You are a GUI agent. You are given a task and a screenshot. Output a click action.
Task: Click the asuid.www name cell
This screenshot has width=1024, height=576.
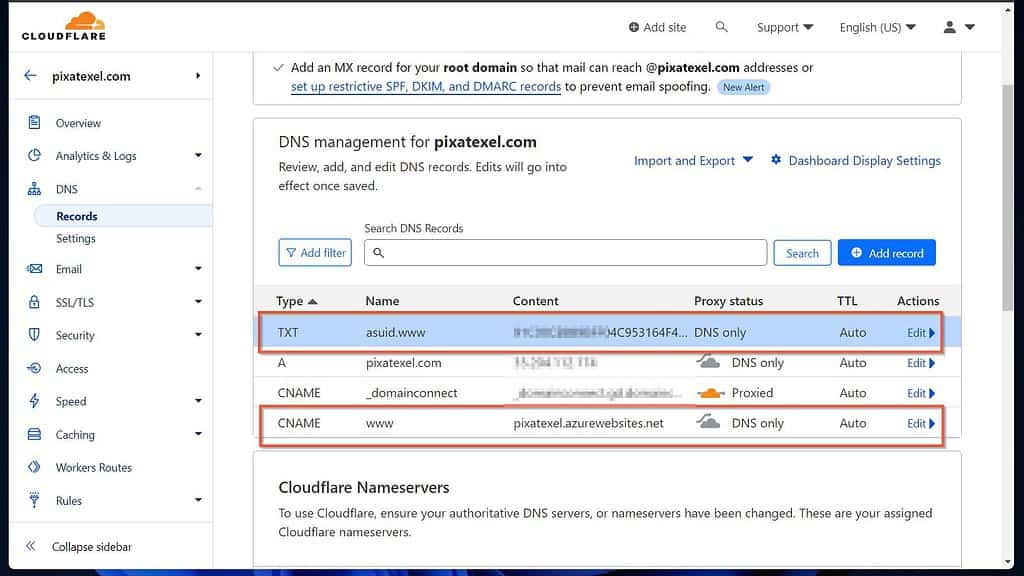point(395,332)
